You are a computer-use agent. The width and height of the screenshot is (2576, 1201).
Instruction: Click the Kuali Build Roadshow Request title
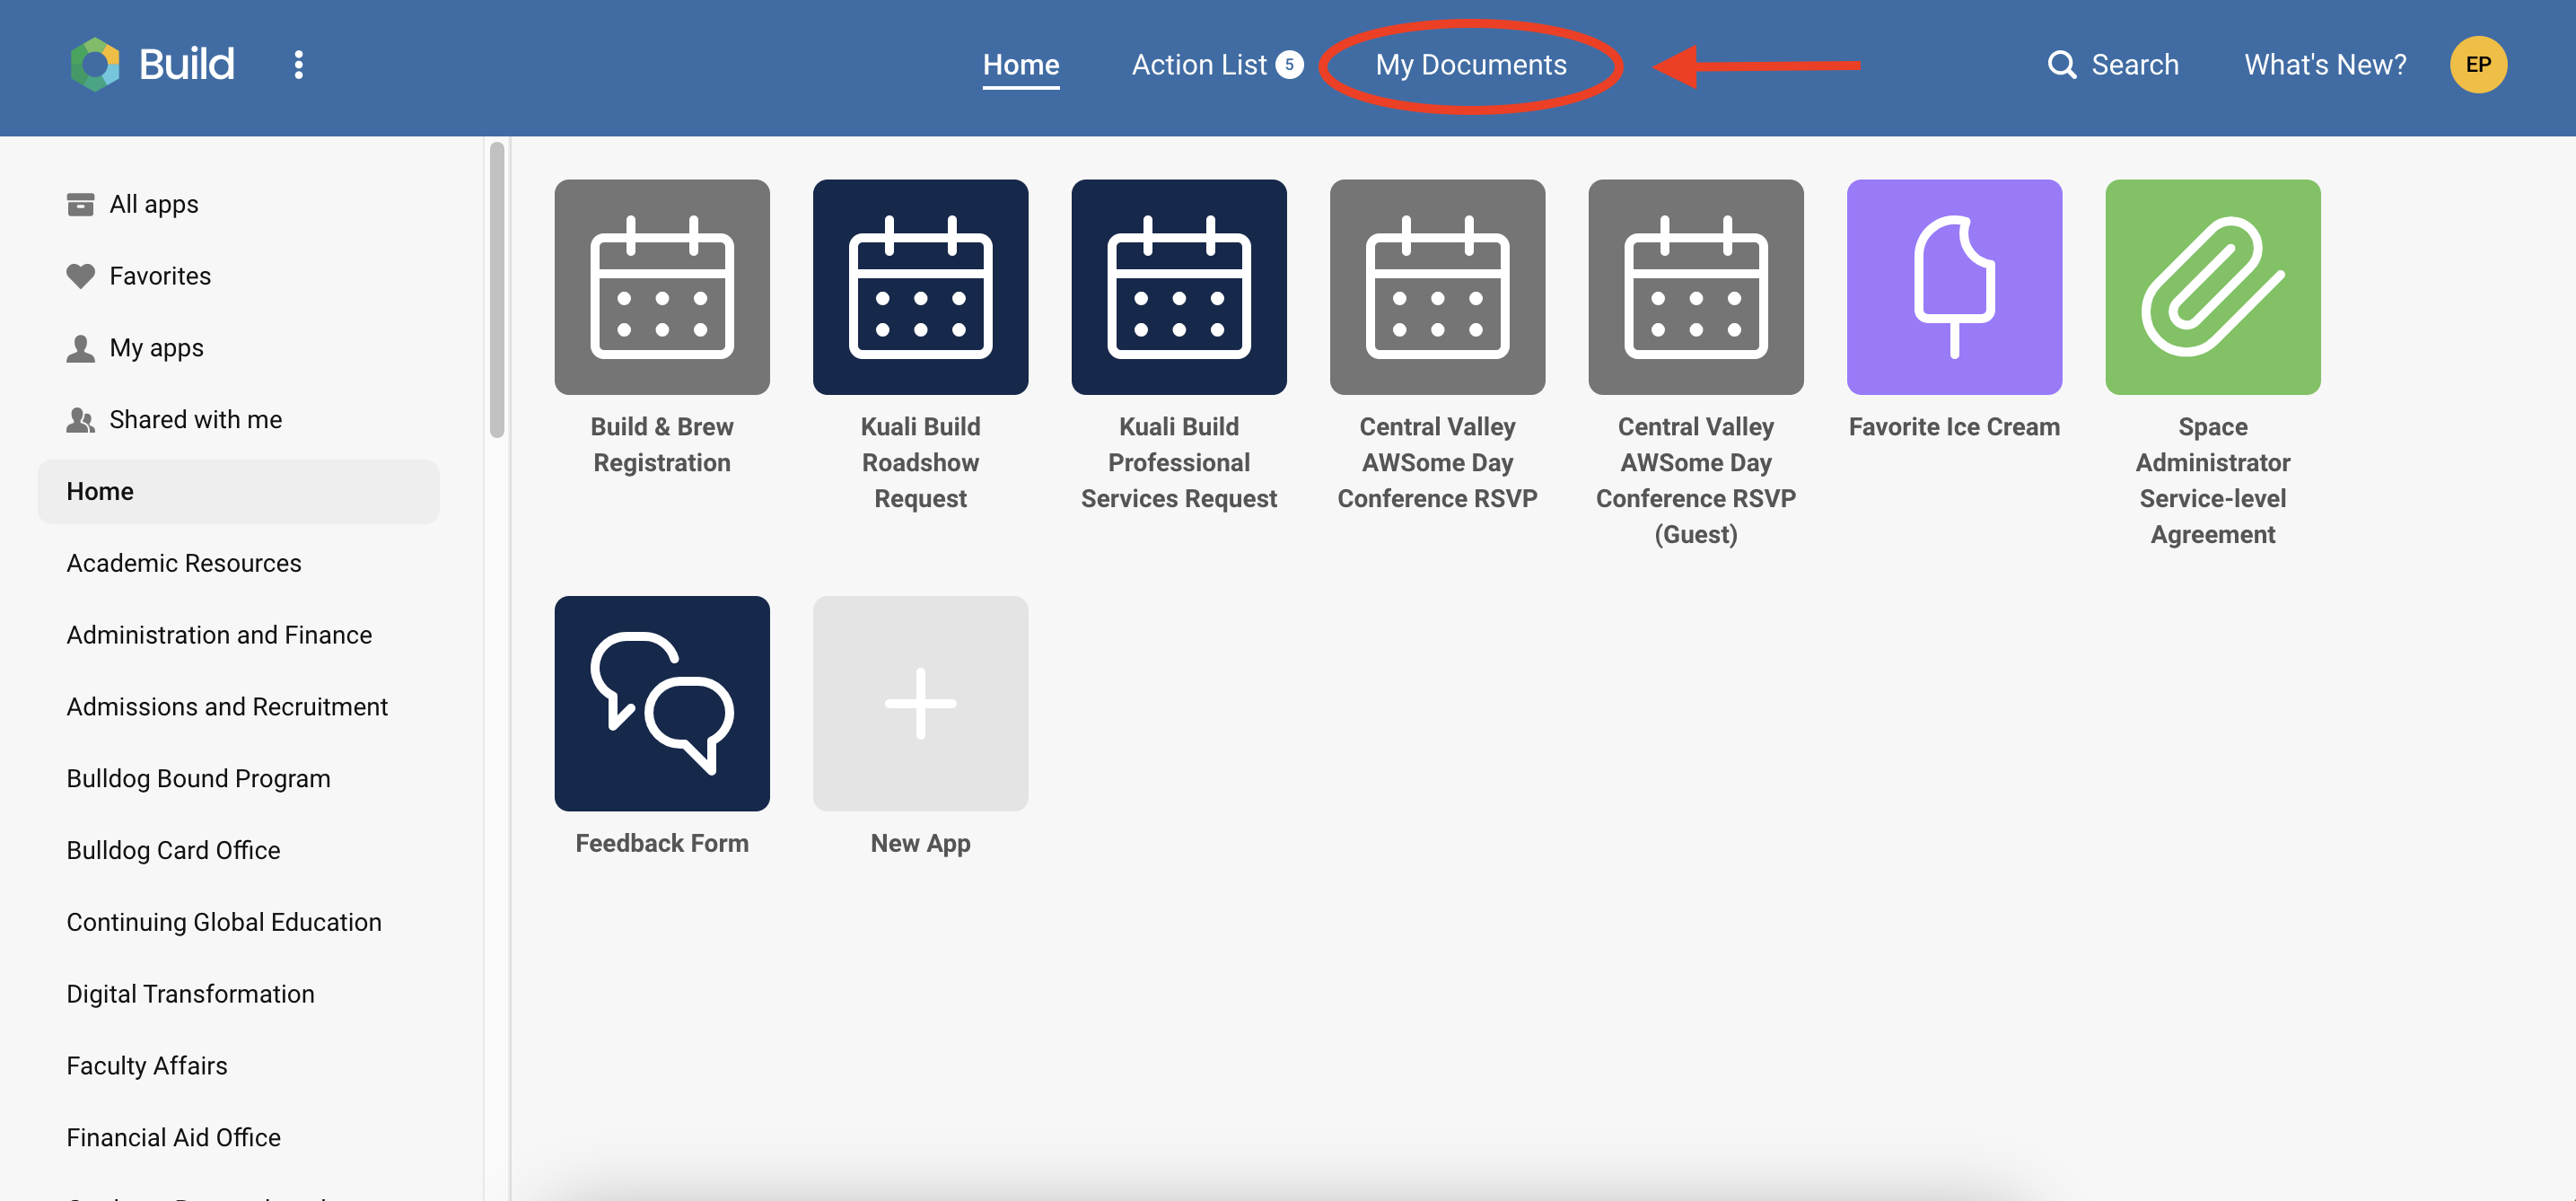920,463
